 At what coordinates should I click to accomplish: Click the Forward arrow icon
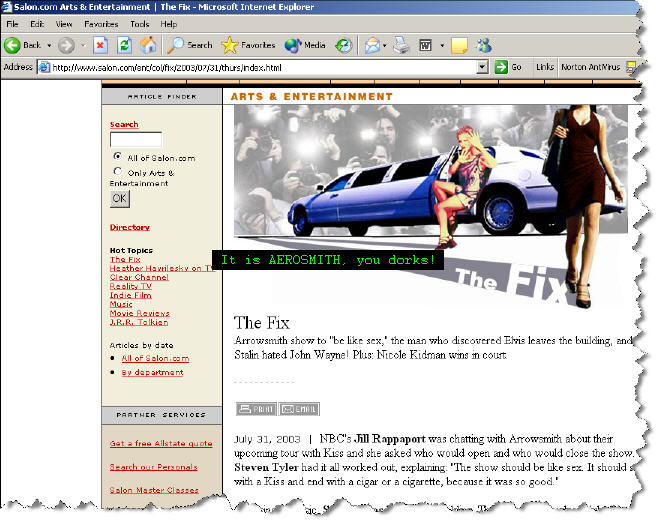tap(66, 45)
